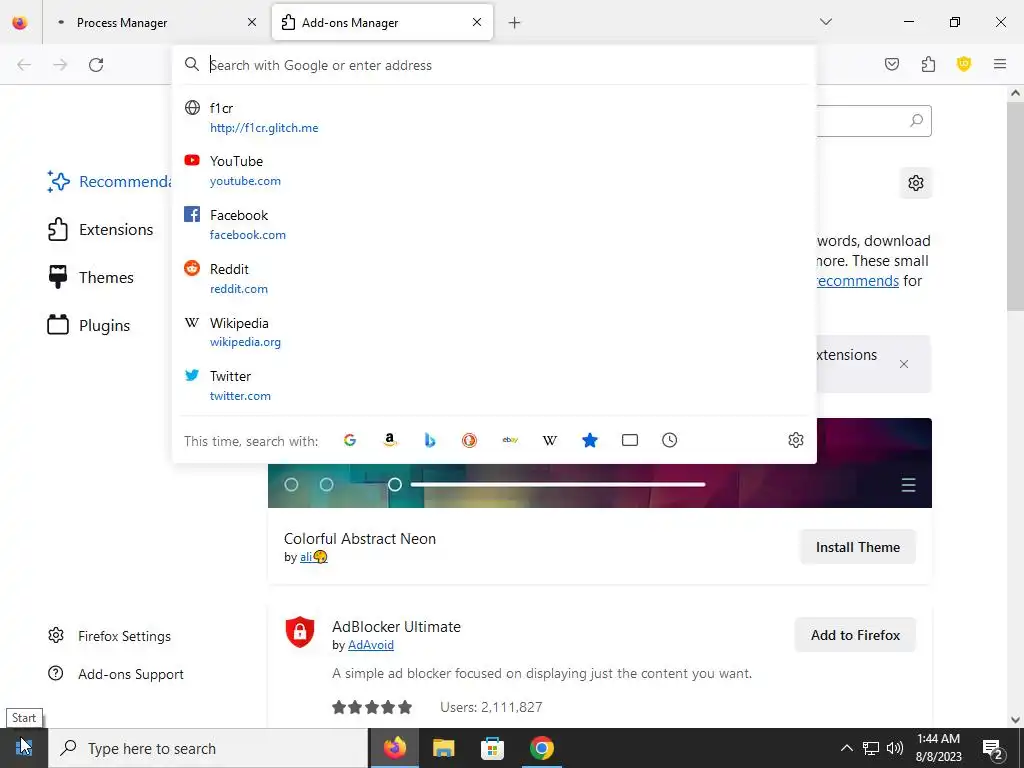Select the Reddit suggestion
The height and width of the screenshot is (768, 1024).
click(494, 278)
